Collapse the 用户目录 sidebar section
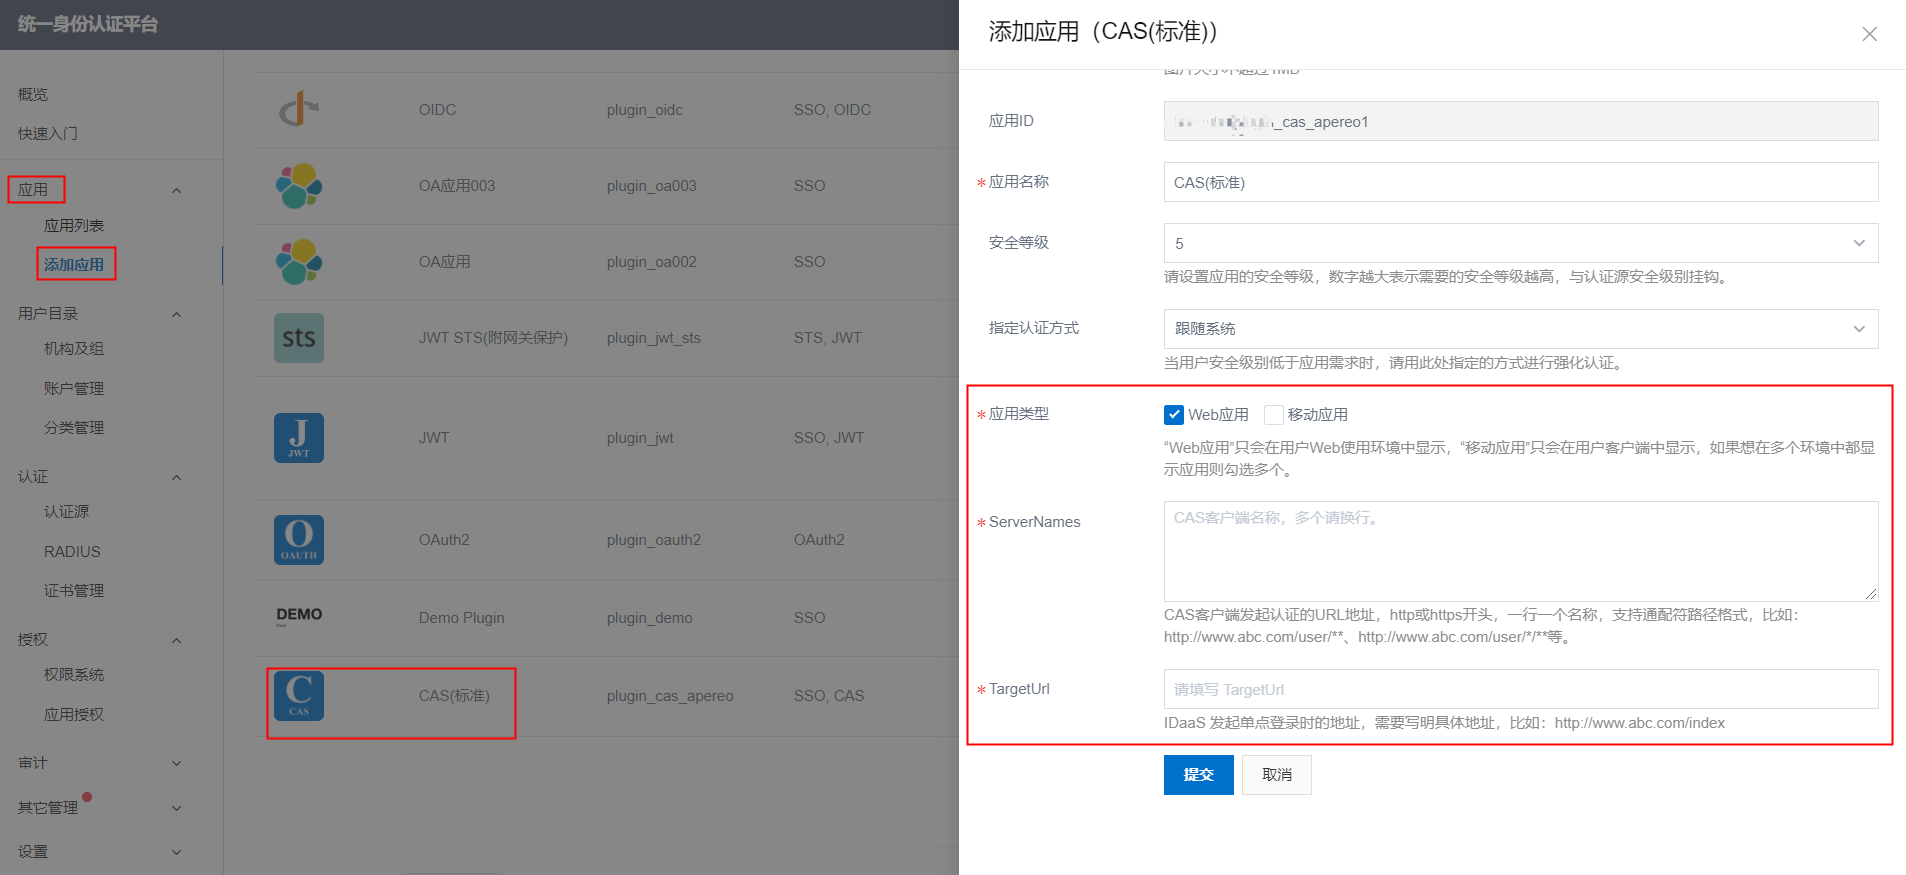This screenshot has height=875, width=1906. pos(176,314)
